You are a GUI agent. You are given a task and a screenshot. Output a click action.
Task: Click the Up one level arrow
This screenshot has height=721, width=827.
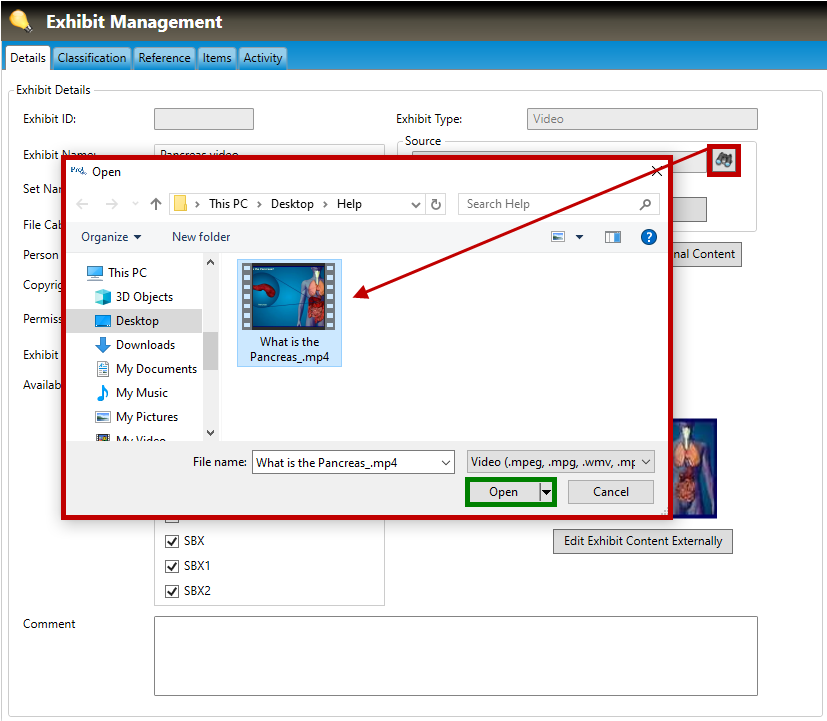[156, 204]
